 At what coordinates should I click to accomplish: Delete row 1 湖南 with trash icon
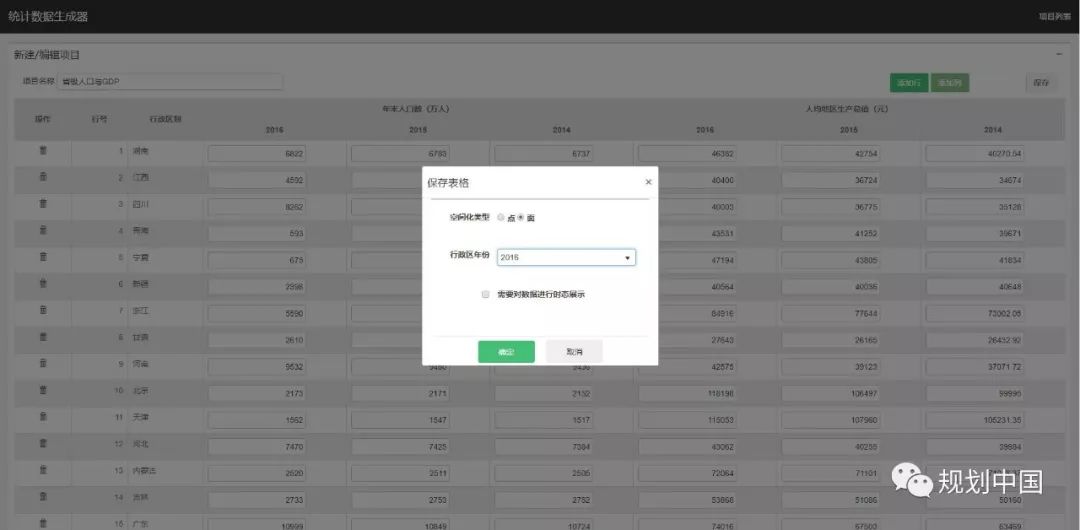click(x=43, y=151)
